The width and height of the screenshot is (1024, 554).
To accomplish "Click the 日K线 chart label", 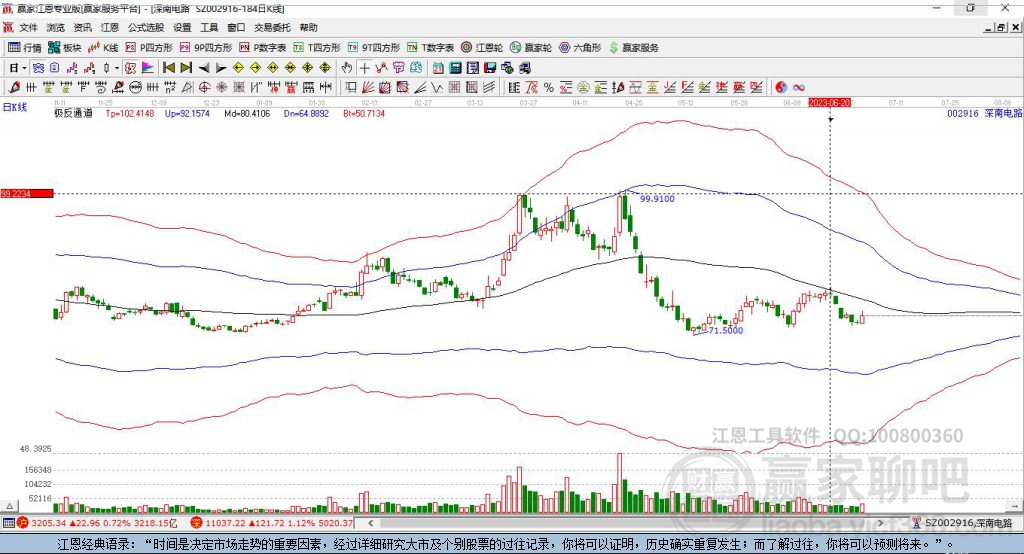I will (x=14, y=107).
